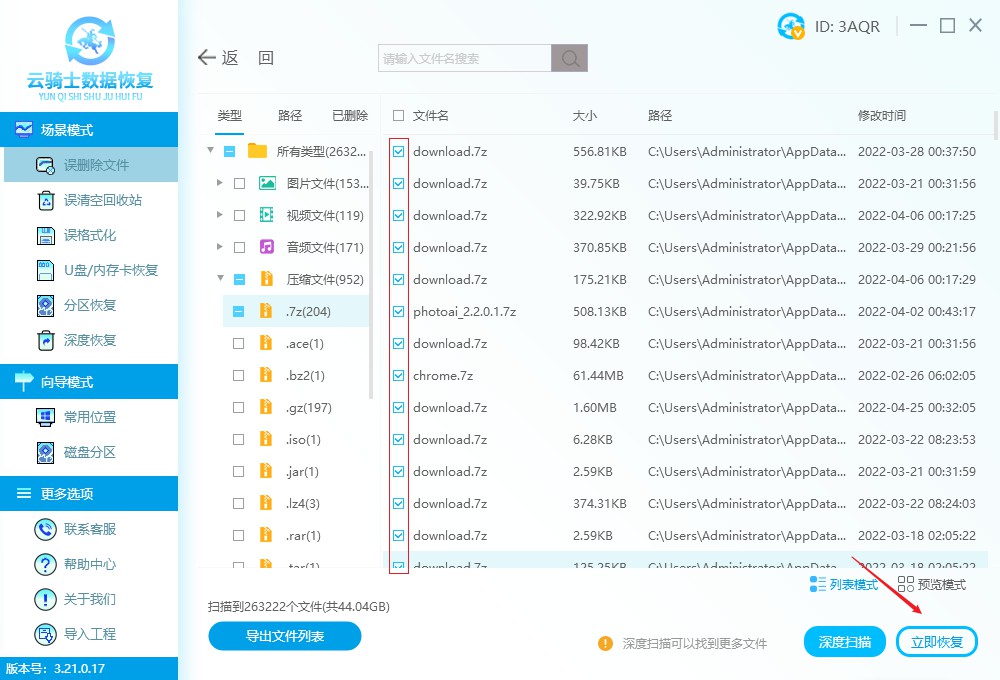
Task: Select the .ace(1) tree row
Action: click(295, 343)
